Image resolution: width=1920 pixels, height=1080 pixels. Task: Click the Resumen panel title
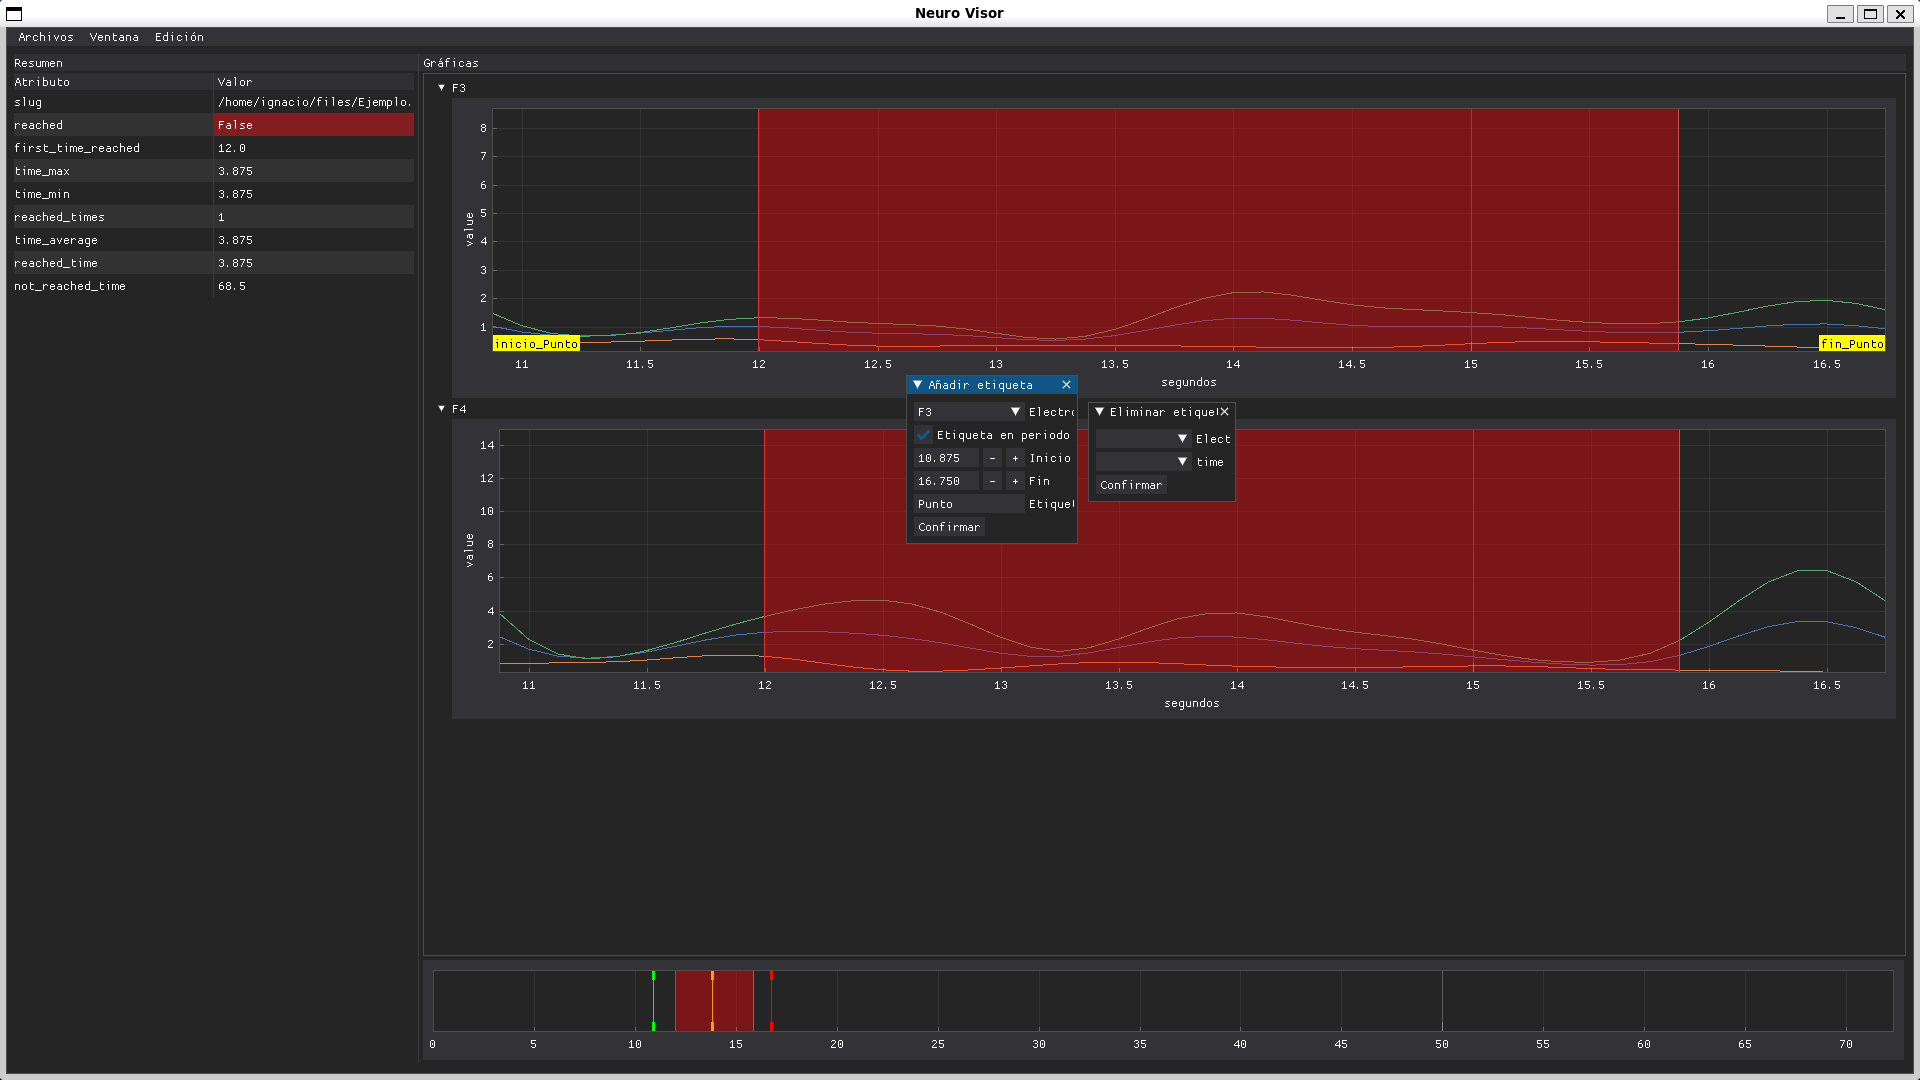click(x=38, y=63)
